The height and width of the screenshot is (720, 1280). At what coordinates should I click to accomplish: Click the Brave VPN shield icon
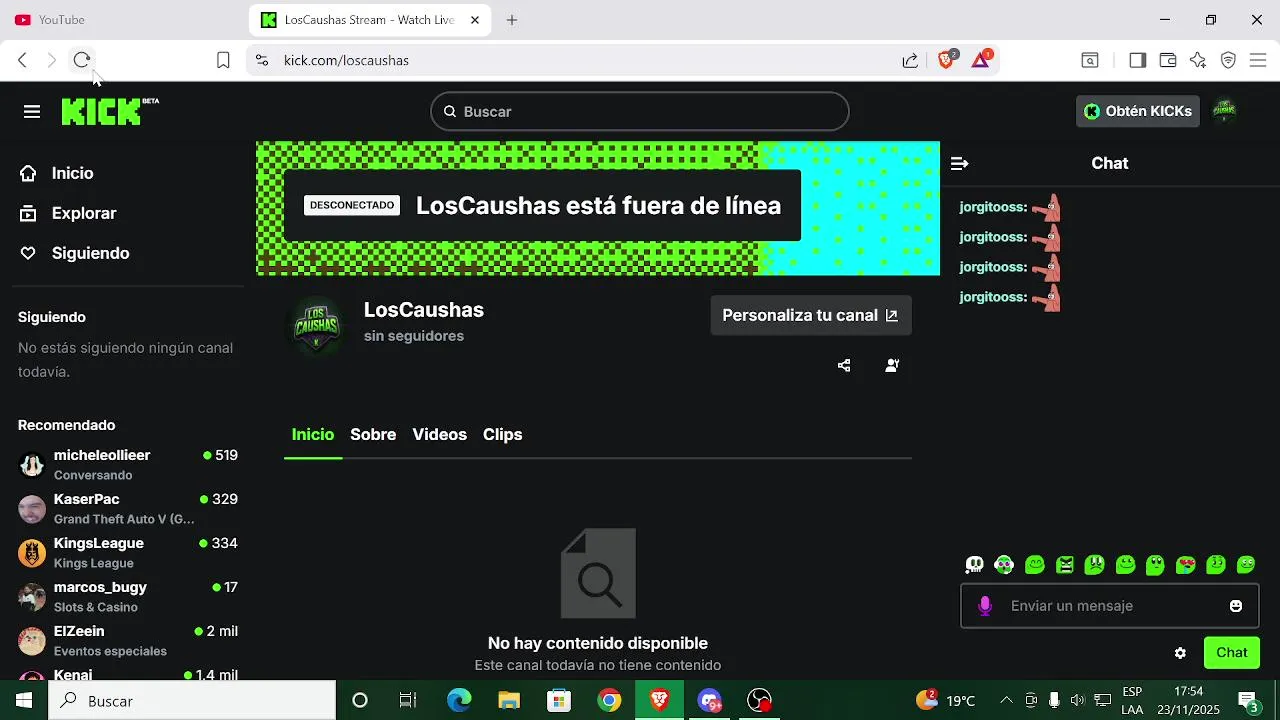(1228, 60)
